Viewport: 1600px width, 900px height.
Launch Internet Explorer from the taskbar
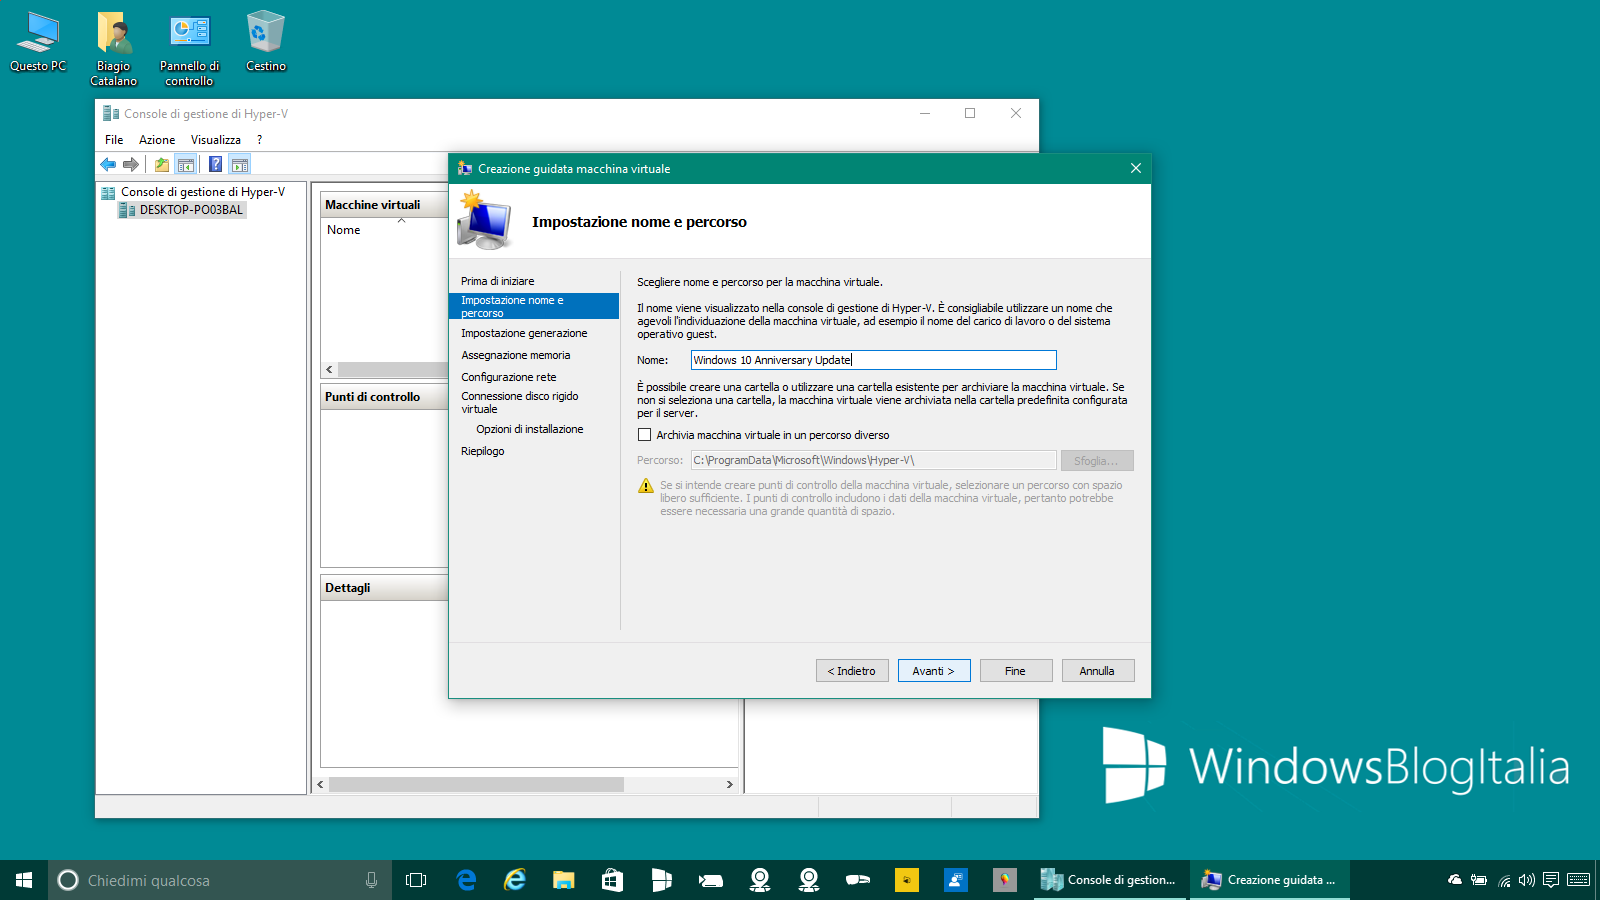click(515, 880)
